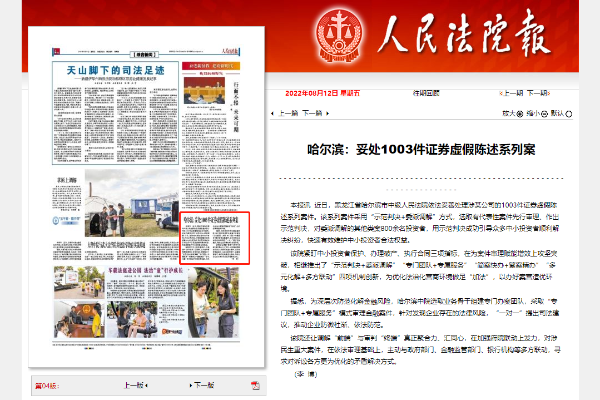Open previous article via 上一篇 link
Screen dimensions: 600x400
click(x=289, y=114)
